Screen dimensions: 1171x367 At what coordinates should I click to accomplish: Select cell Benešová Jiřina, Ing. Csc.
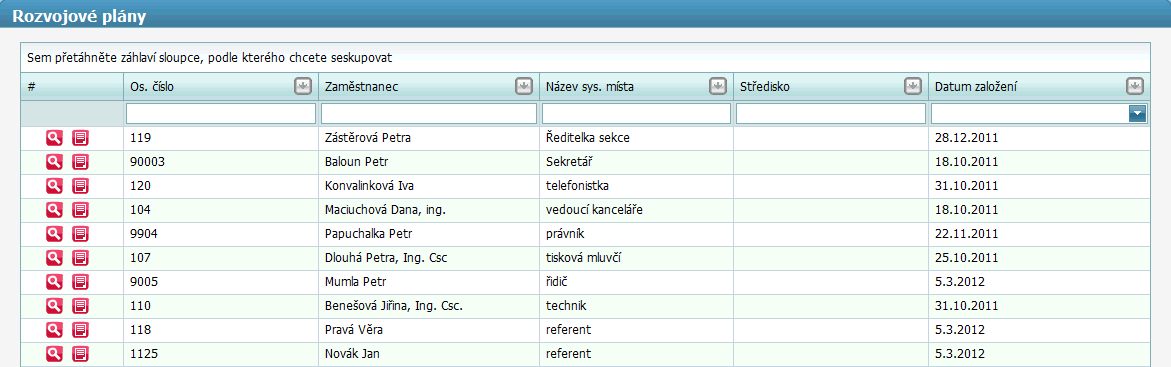429,306
